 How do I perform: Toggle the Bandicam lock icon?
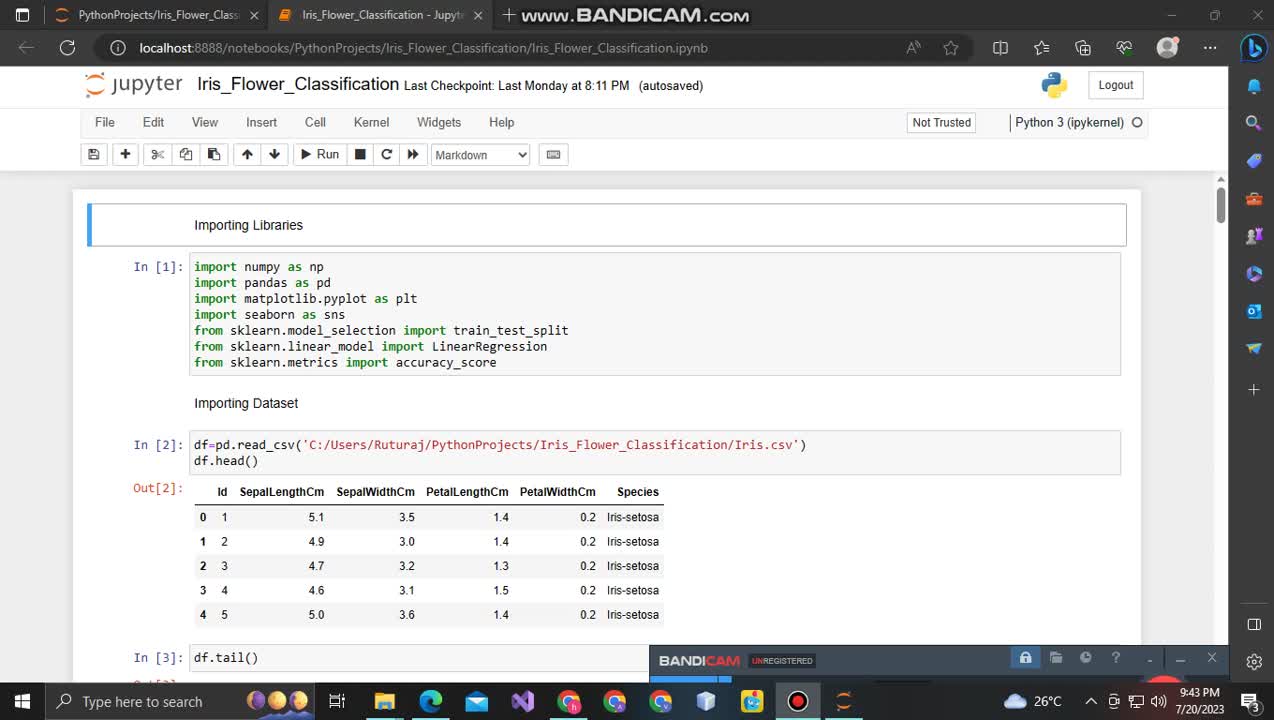point(1025,658)
